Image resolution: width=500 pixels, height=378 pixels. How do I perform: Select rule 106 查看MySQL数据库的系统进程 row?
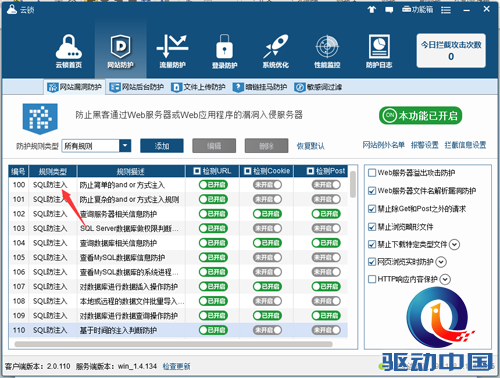pyautogui.click(x=178, y=272)
